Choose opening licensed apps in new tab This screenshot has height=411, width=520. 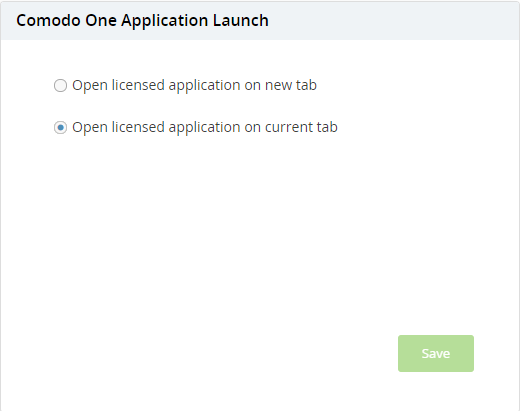point(60,85)
